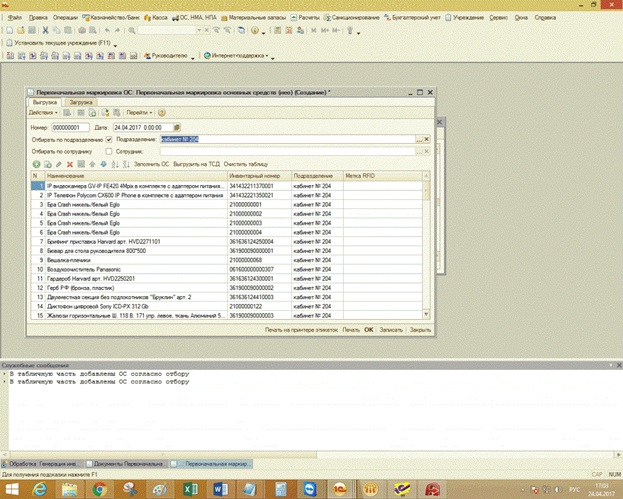Image resolution: width=623 pixels, height=499 pixels.
Task: Click the cut scissors icon in toolbar
Action: [45, 30]
